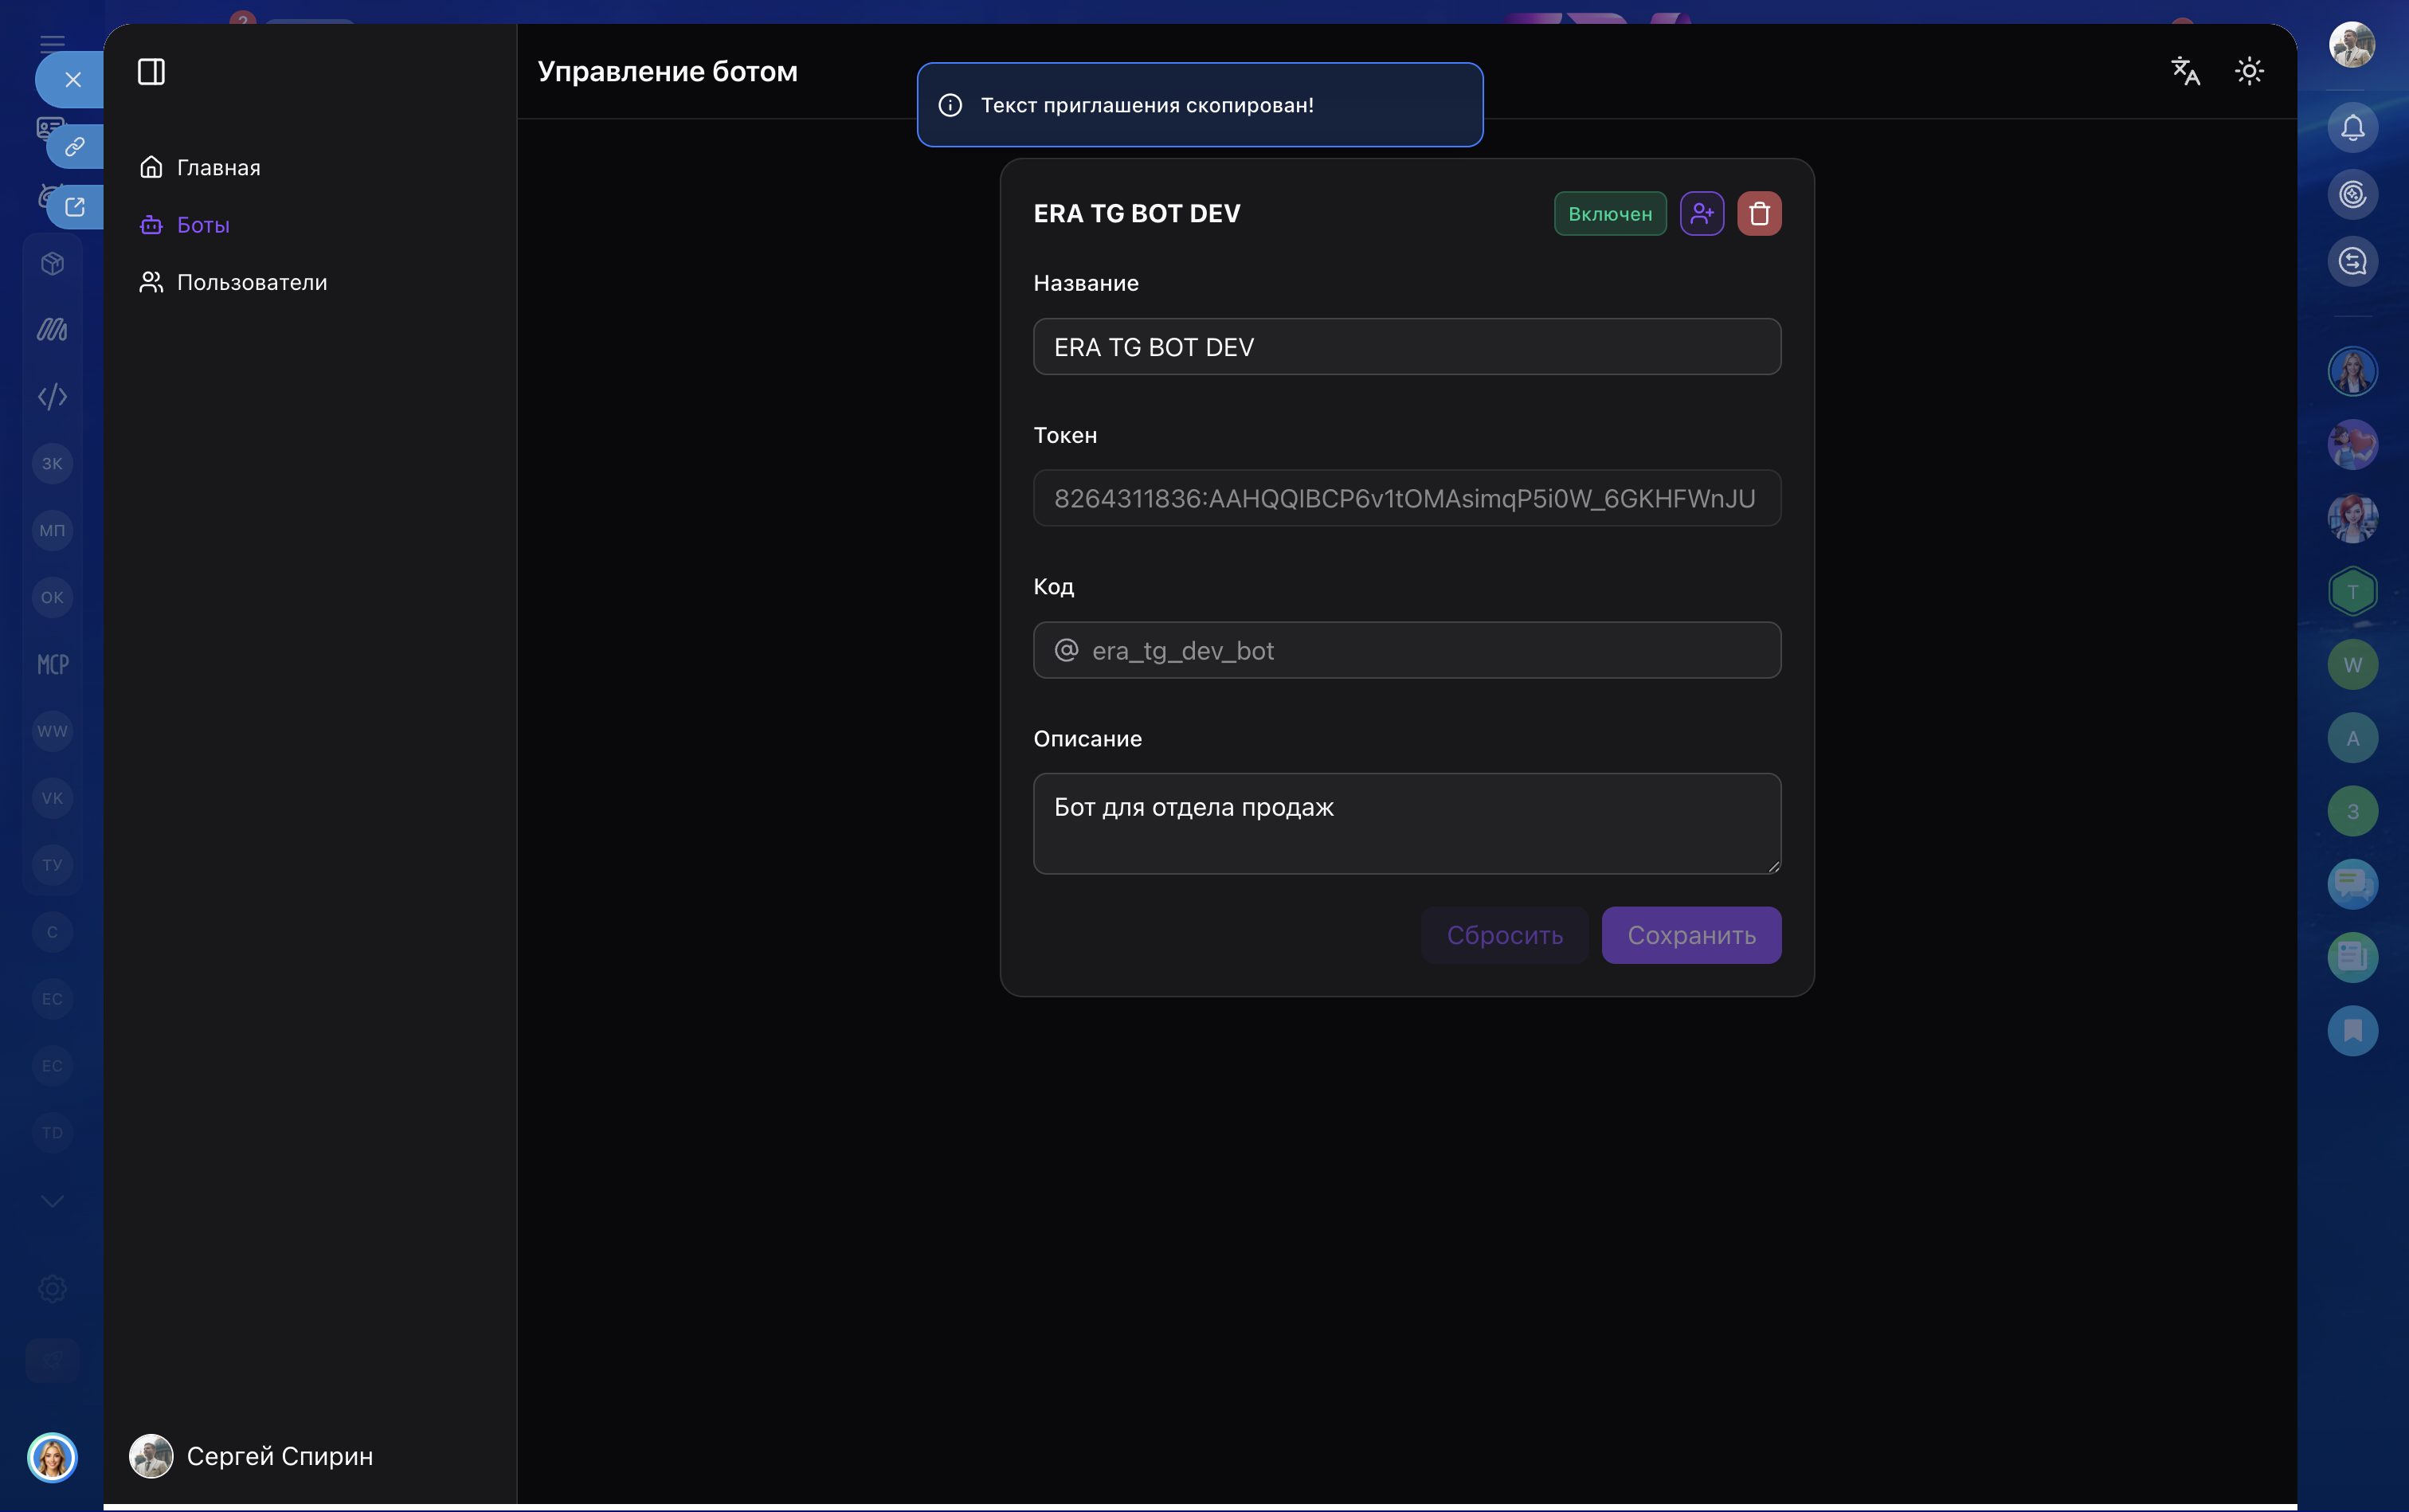Click into the Описание text area
Image resolution: width=2409 pixels, height=1512 pixels.
[1407, 824]
